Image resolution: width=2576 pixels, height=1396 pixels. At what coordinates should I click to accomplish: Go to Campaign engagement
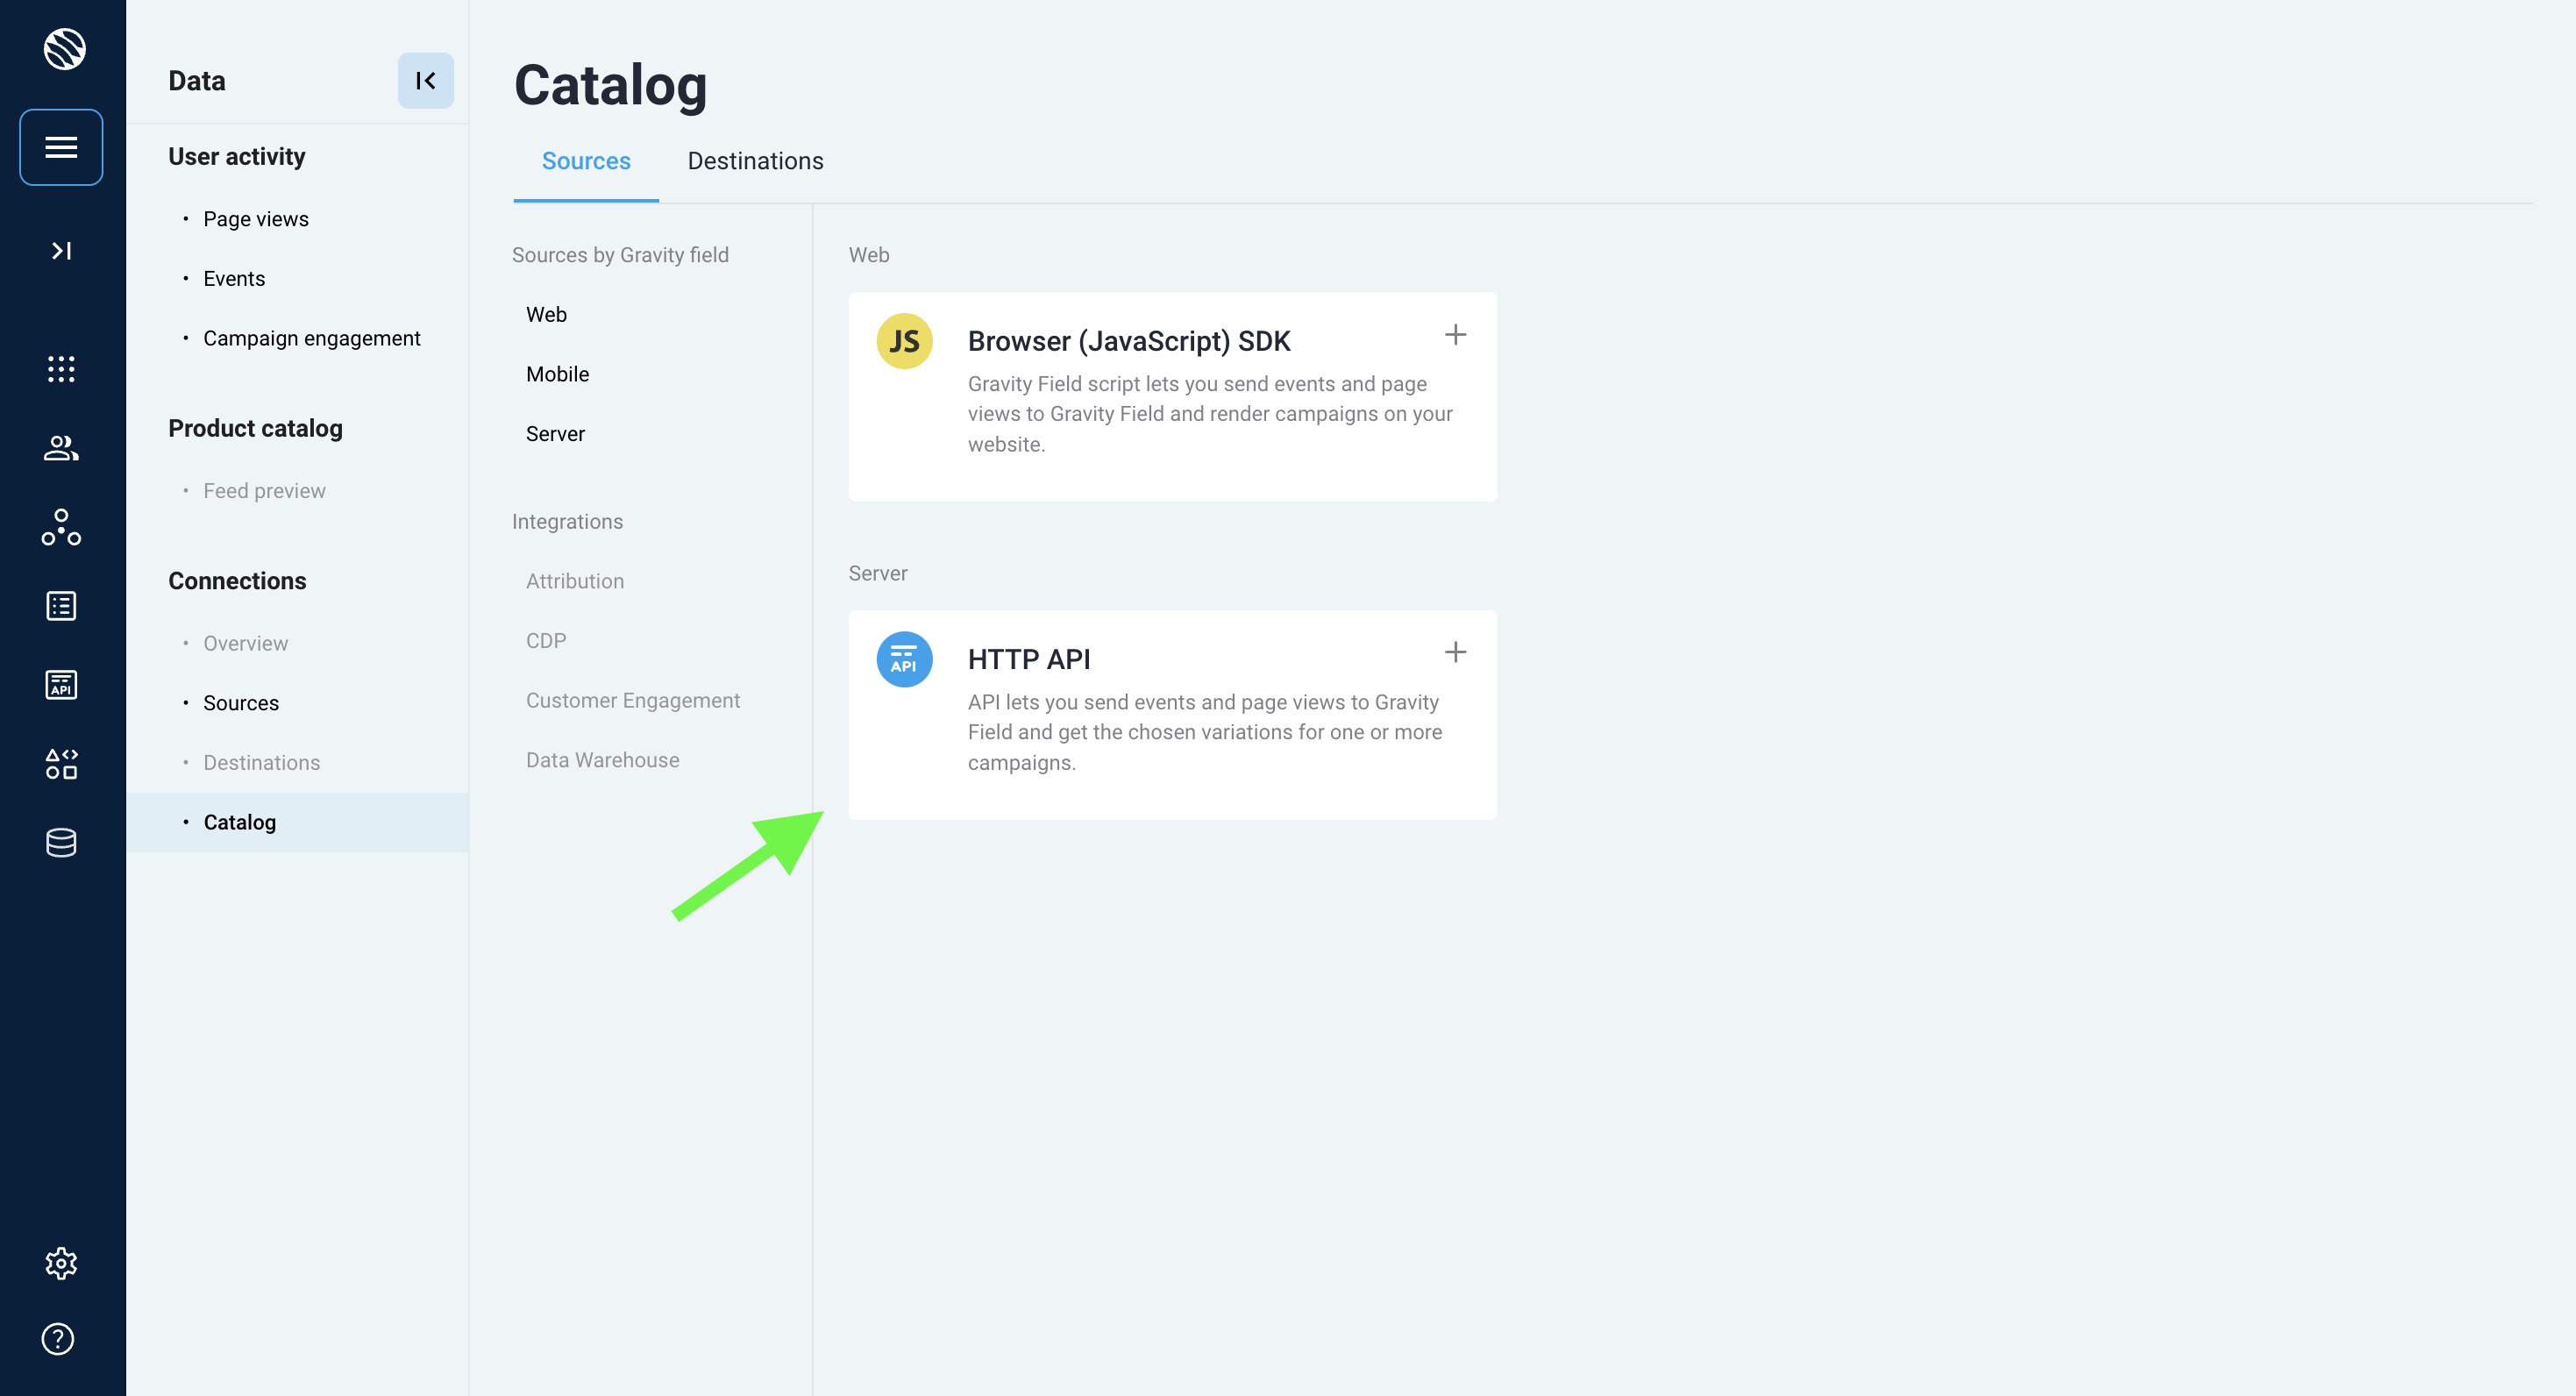(x=311, y=338)
